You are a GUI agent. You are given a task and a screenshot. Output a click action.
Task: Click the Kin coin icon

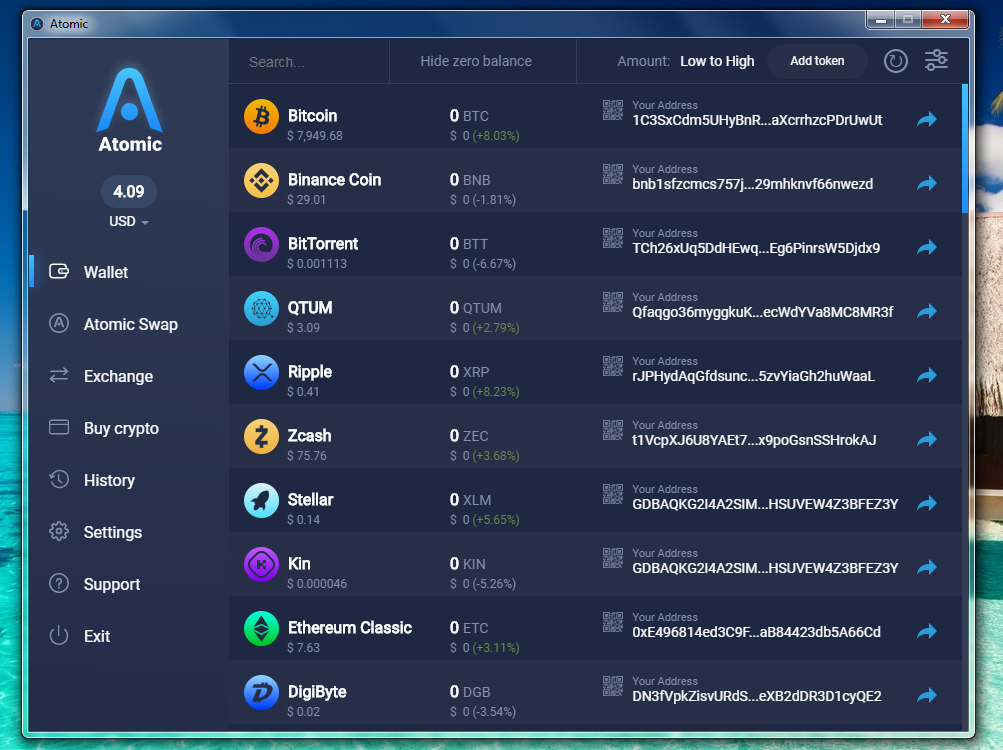coord(261,564)
